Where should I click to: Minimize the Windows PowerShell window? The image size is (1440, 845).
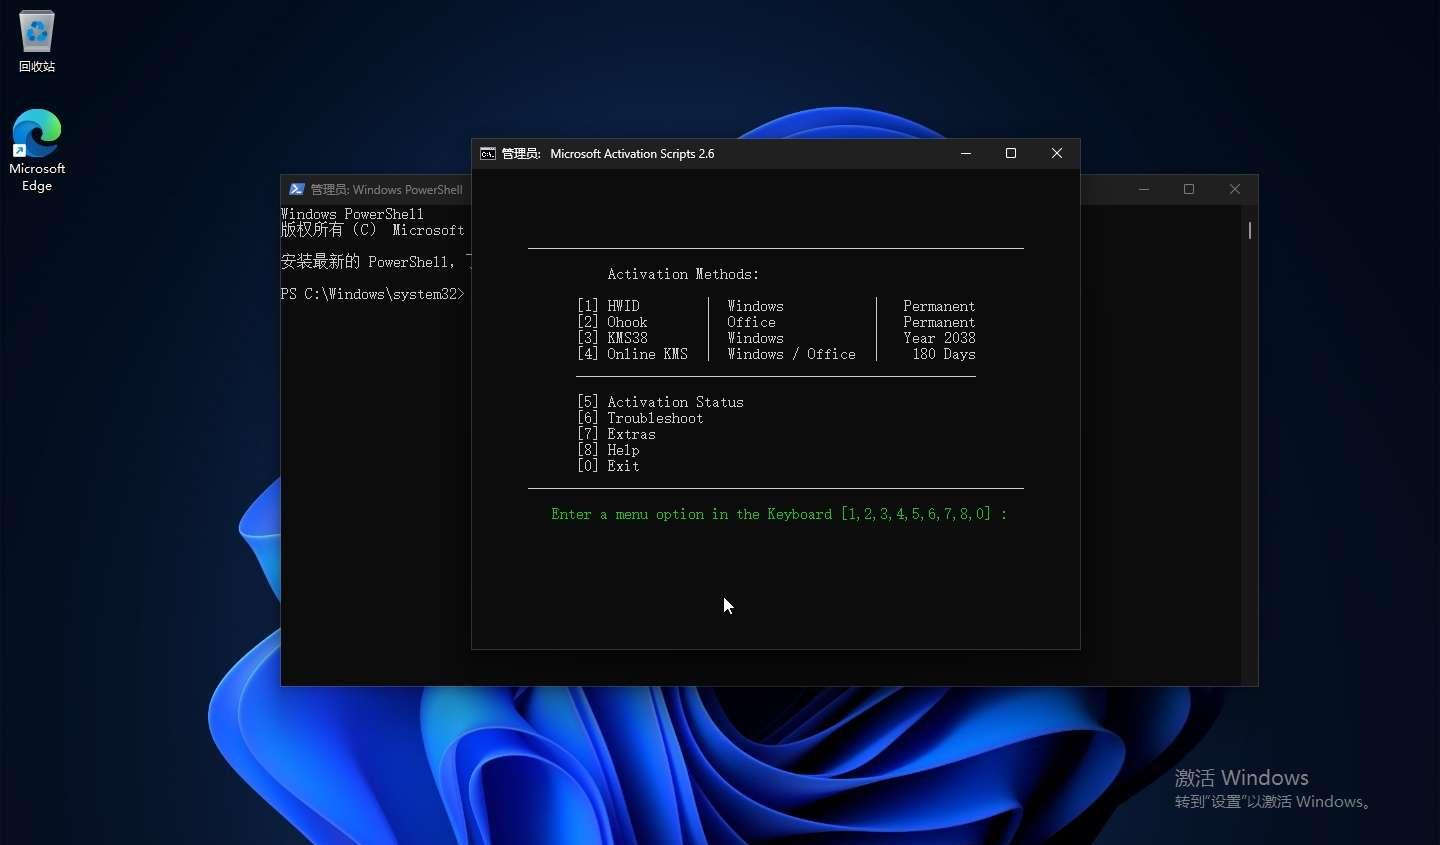pos(1144,189)
